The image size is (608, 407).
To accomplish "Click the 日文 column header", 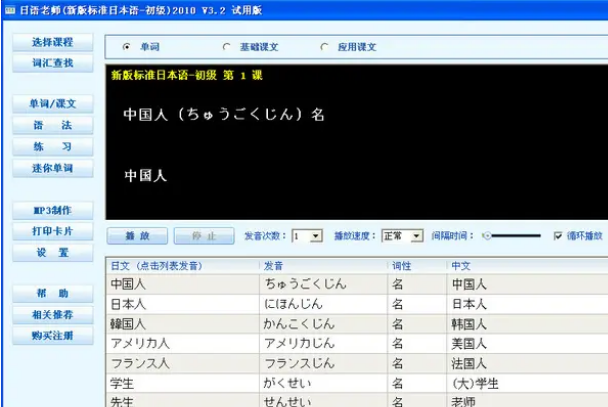I will pos(183,266).
